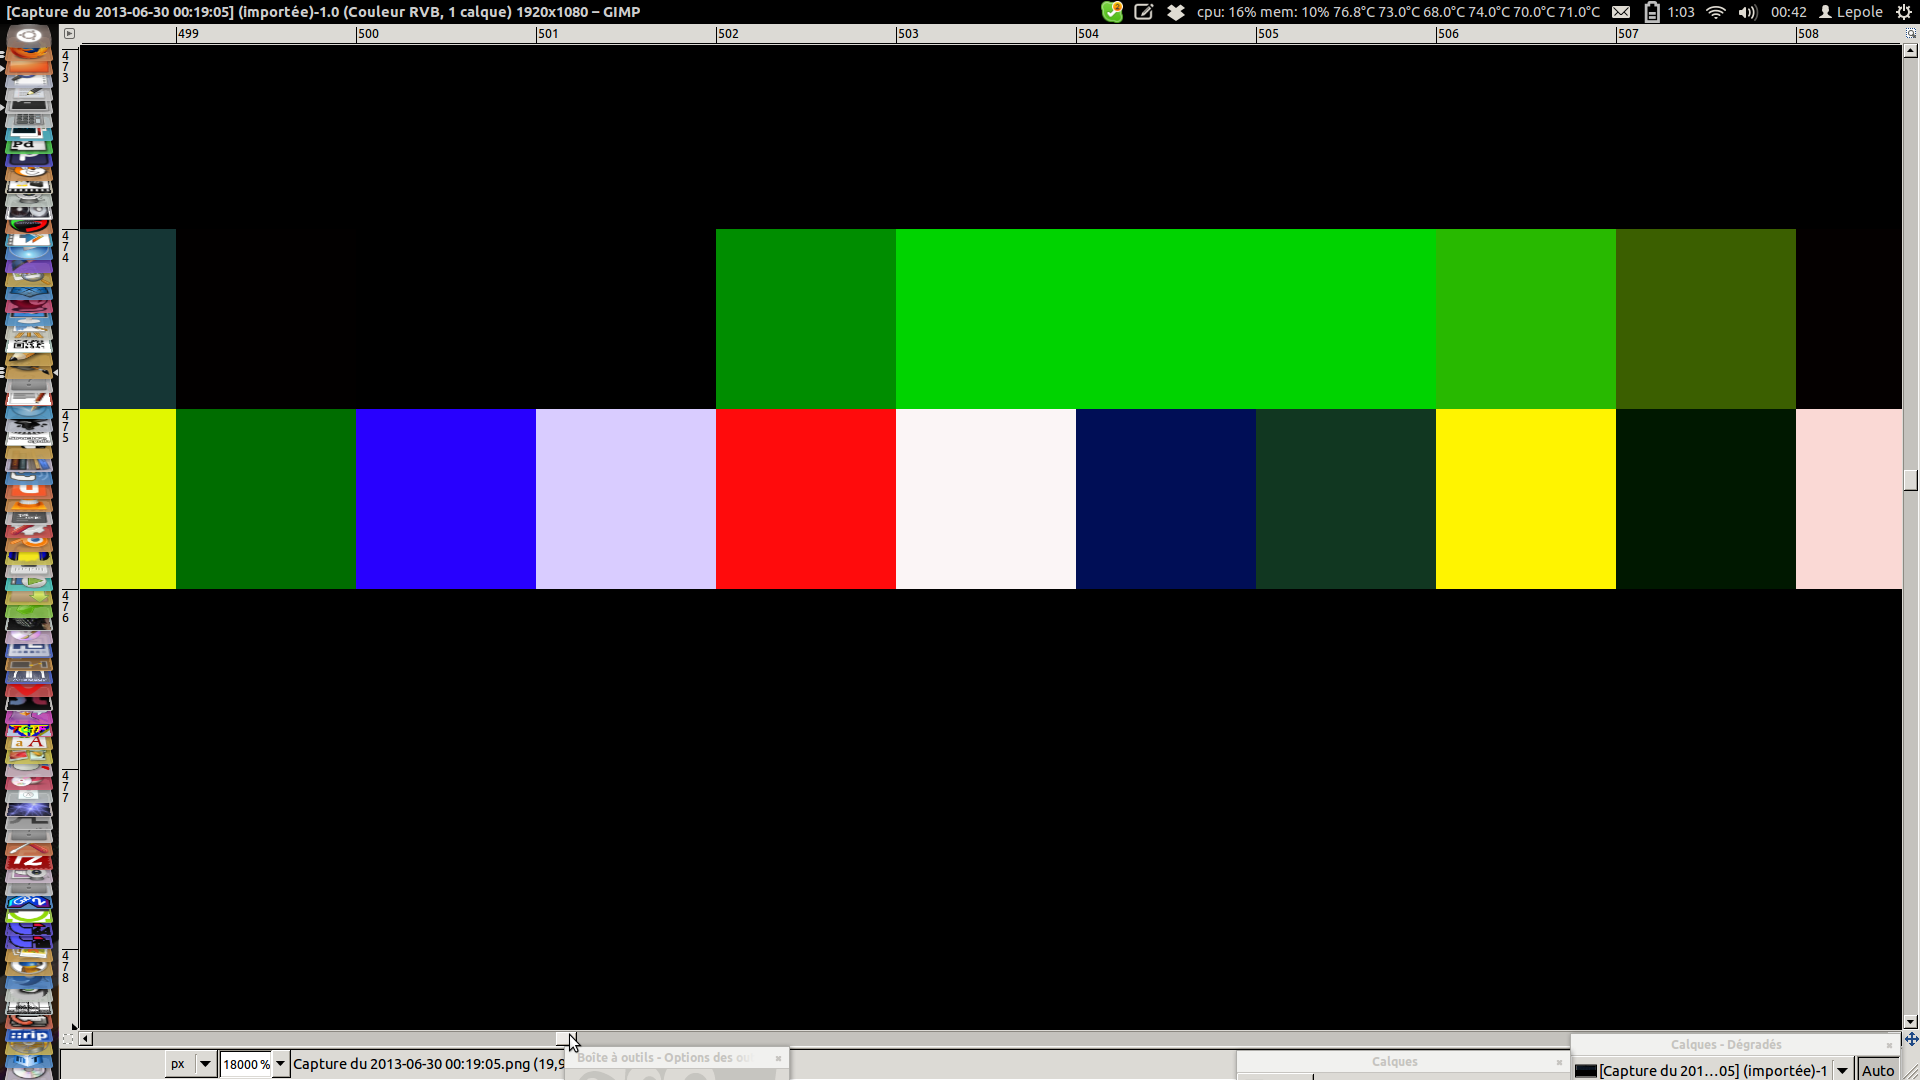Click the vertical scrollbar up arrow
Image resolution: width=1920 pixels, height=1080 pixels.
[x=1911, y=50]
